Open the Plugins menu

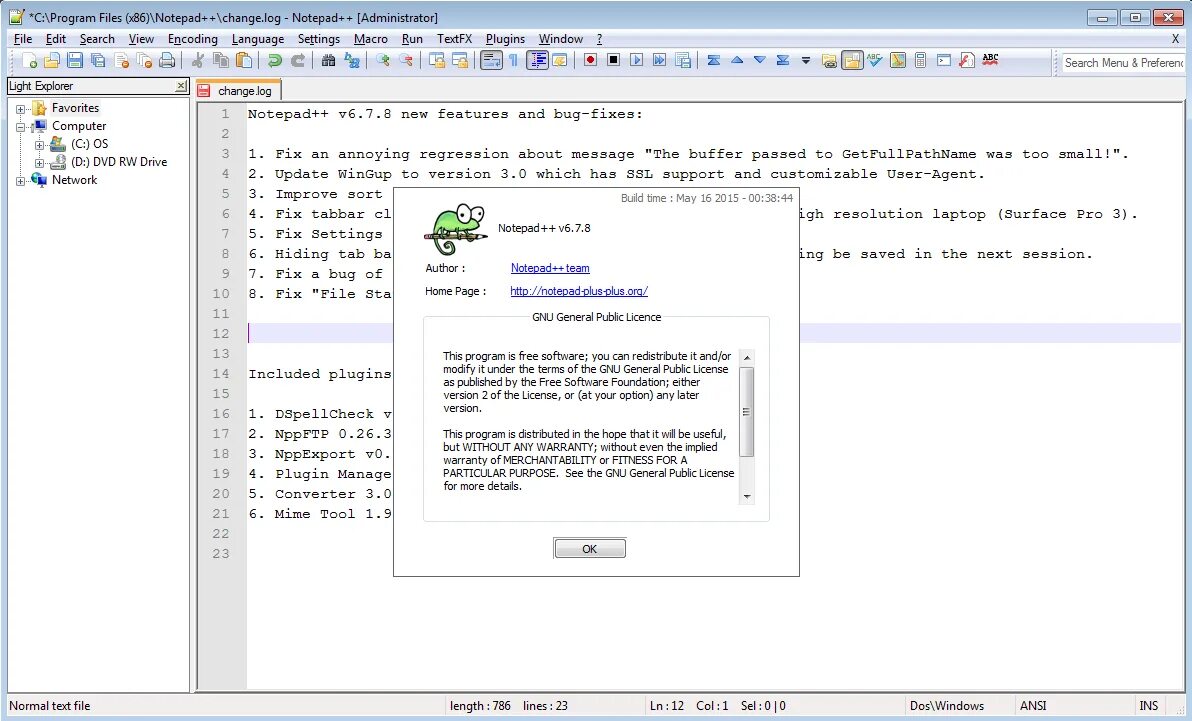tap(505, 39)
